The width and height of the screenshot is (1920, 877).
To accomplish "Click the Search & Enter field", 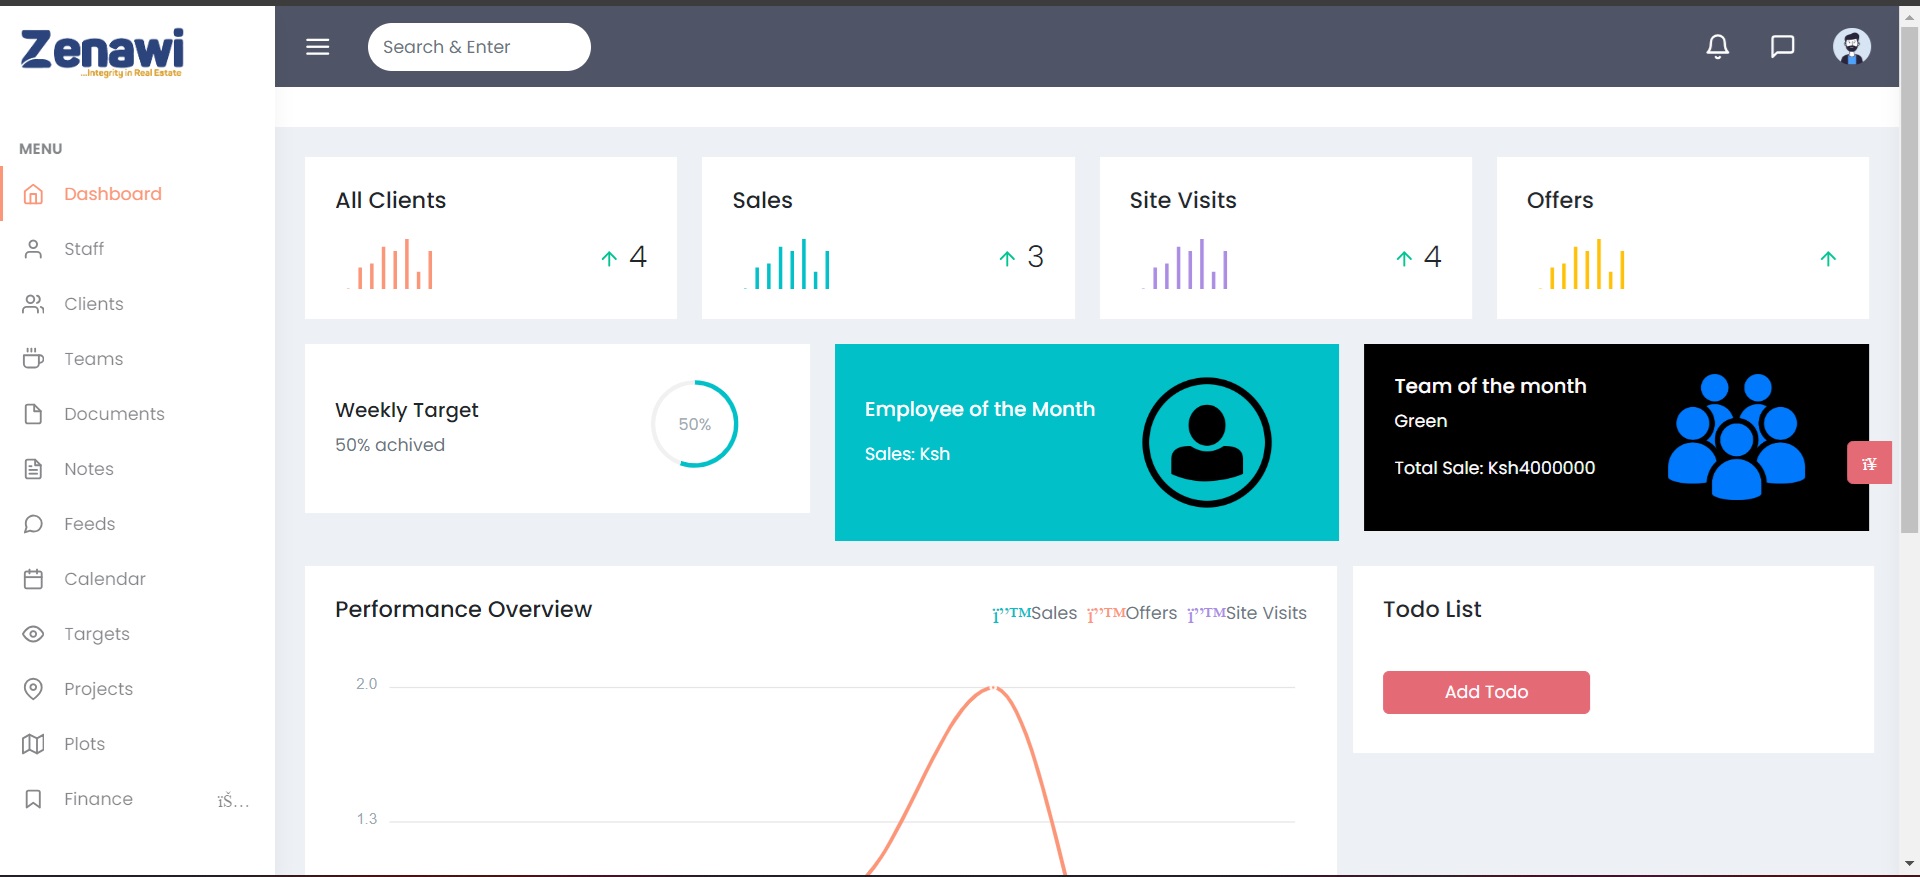I will 479,47.
